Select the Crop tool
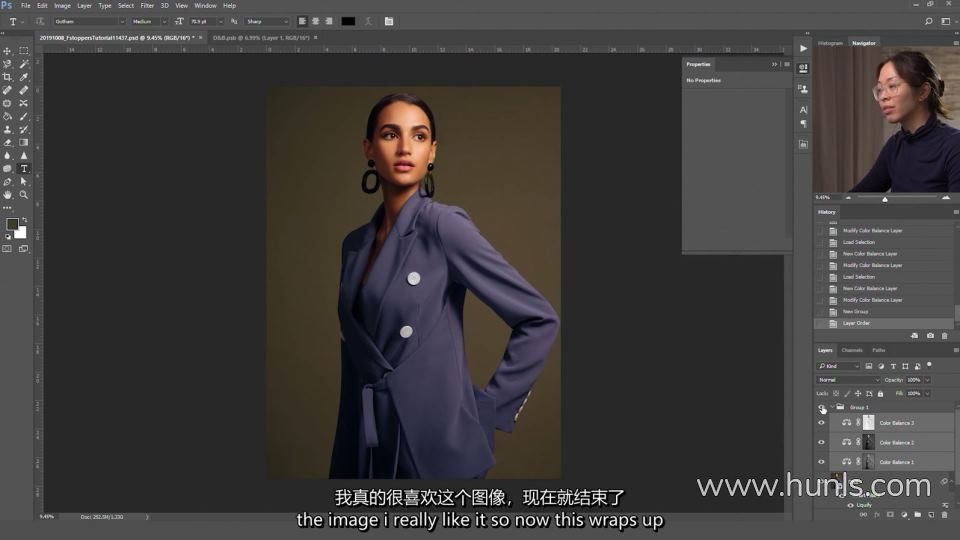Image resolution: width=960 pixels, height=540 pixels. click(x=7, y=77)
